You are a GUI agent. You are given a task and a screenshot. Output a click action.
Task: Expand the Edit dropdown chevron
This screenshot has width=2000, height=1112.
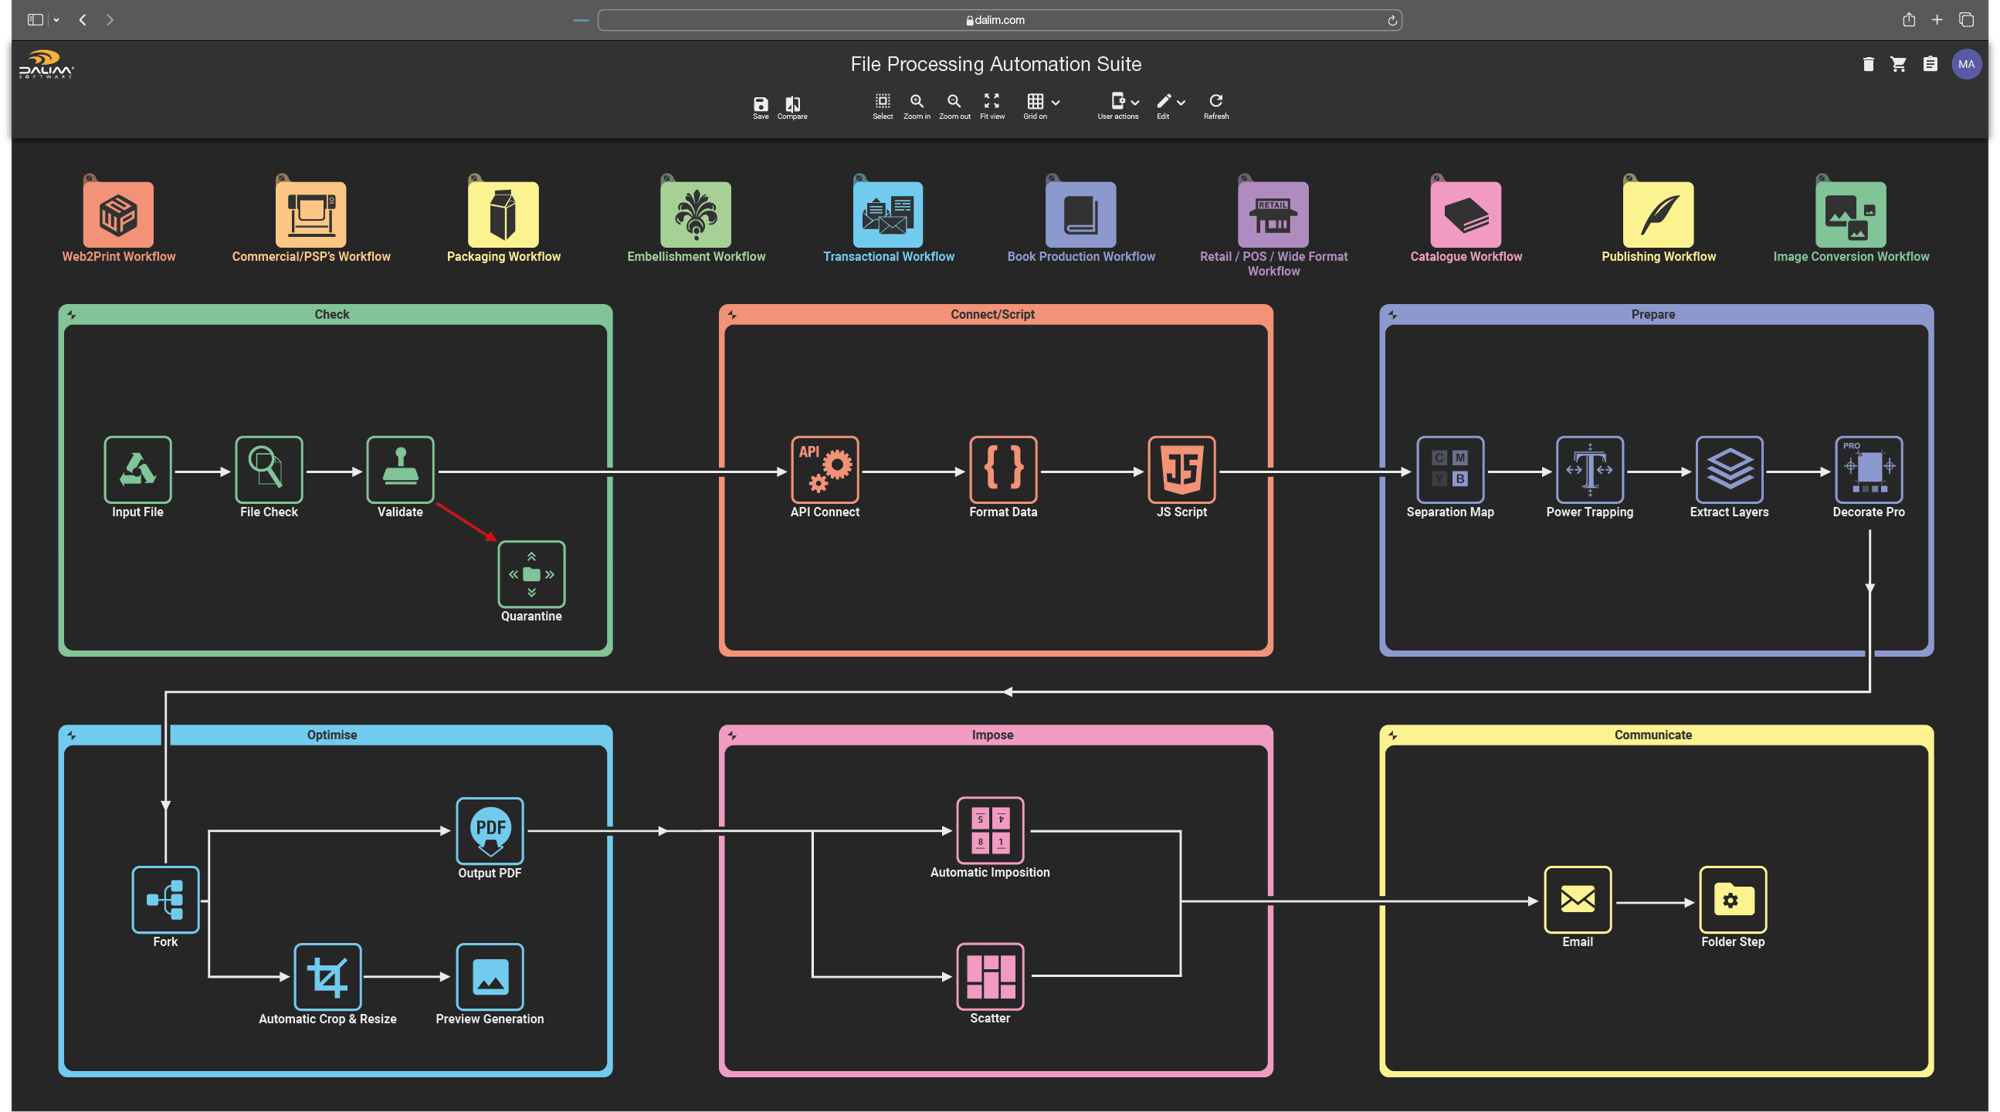click(x=1181, y=103)
